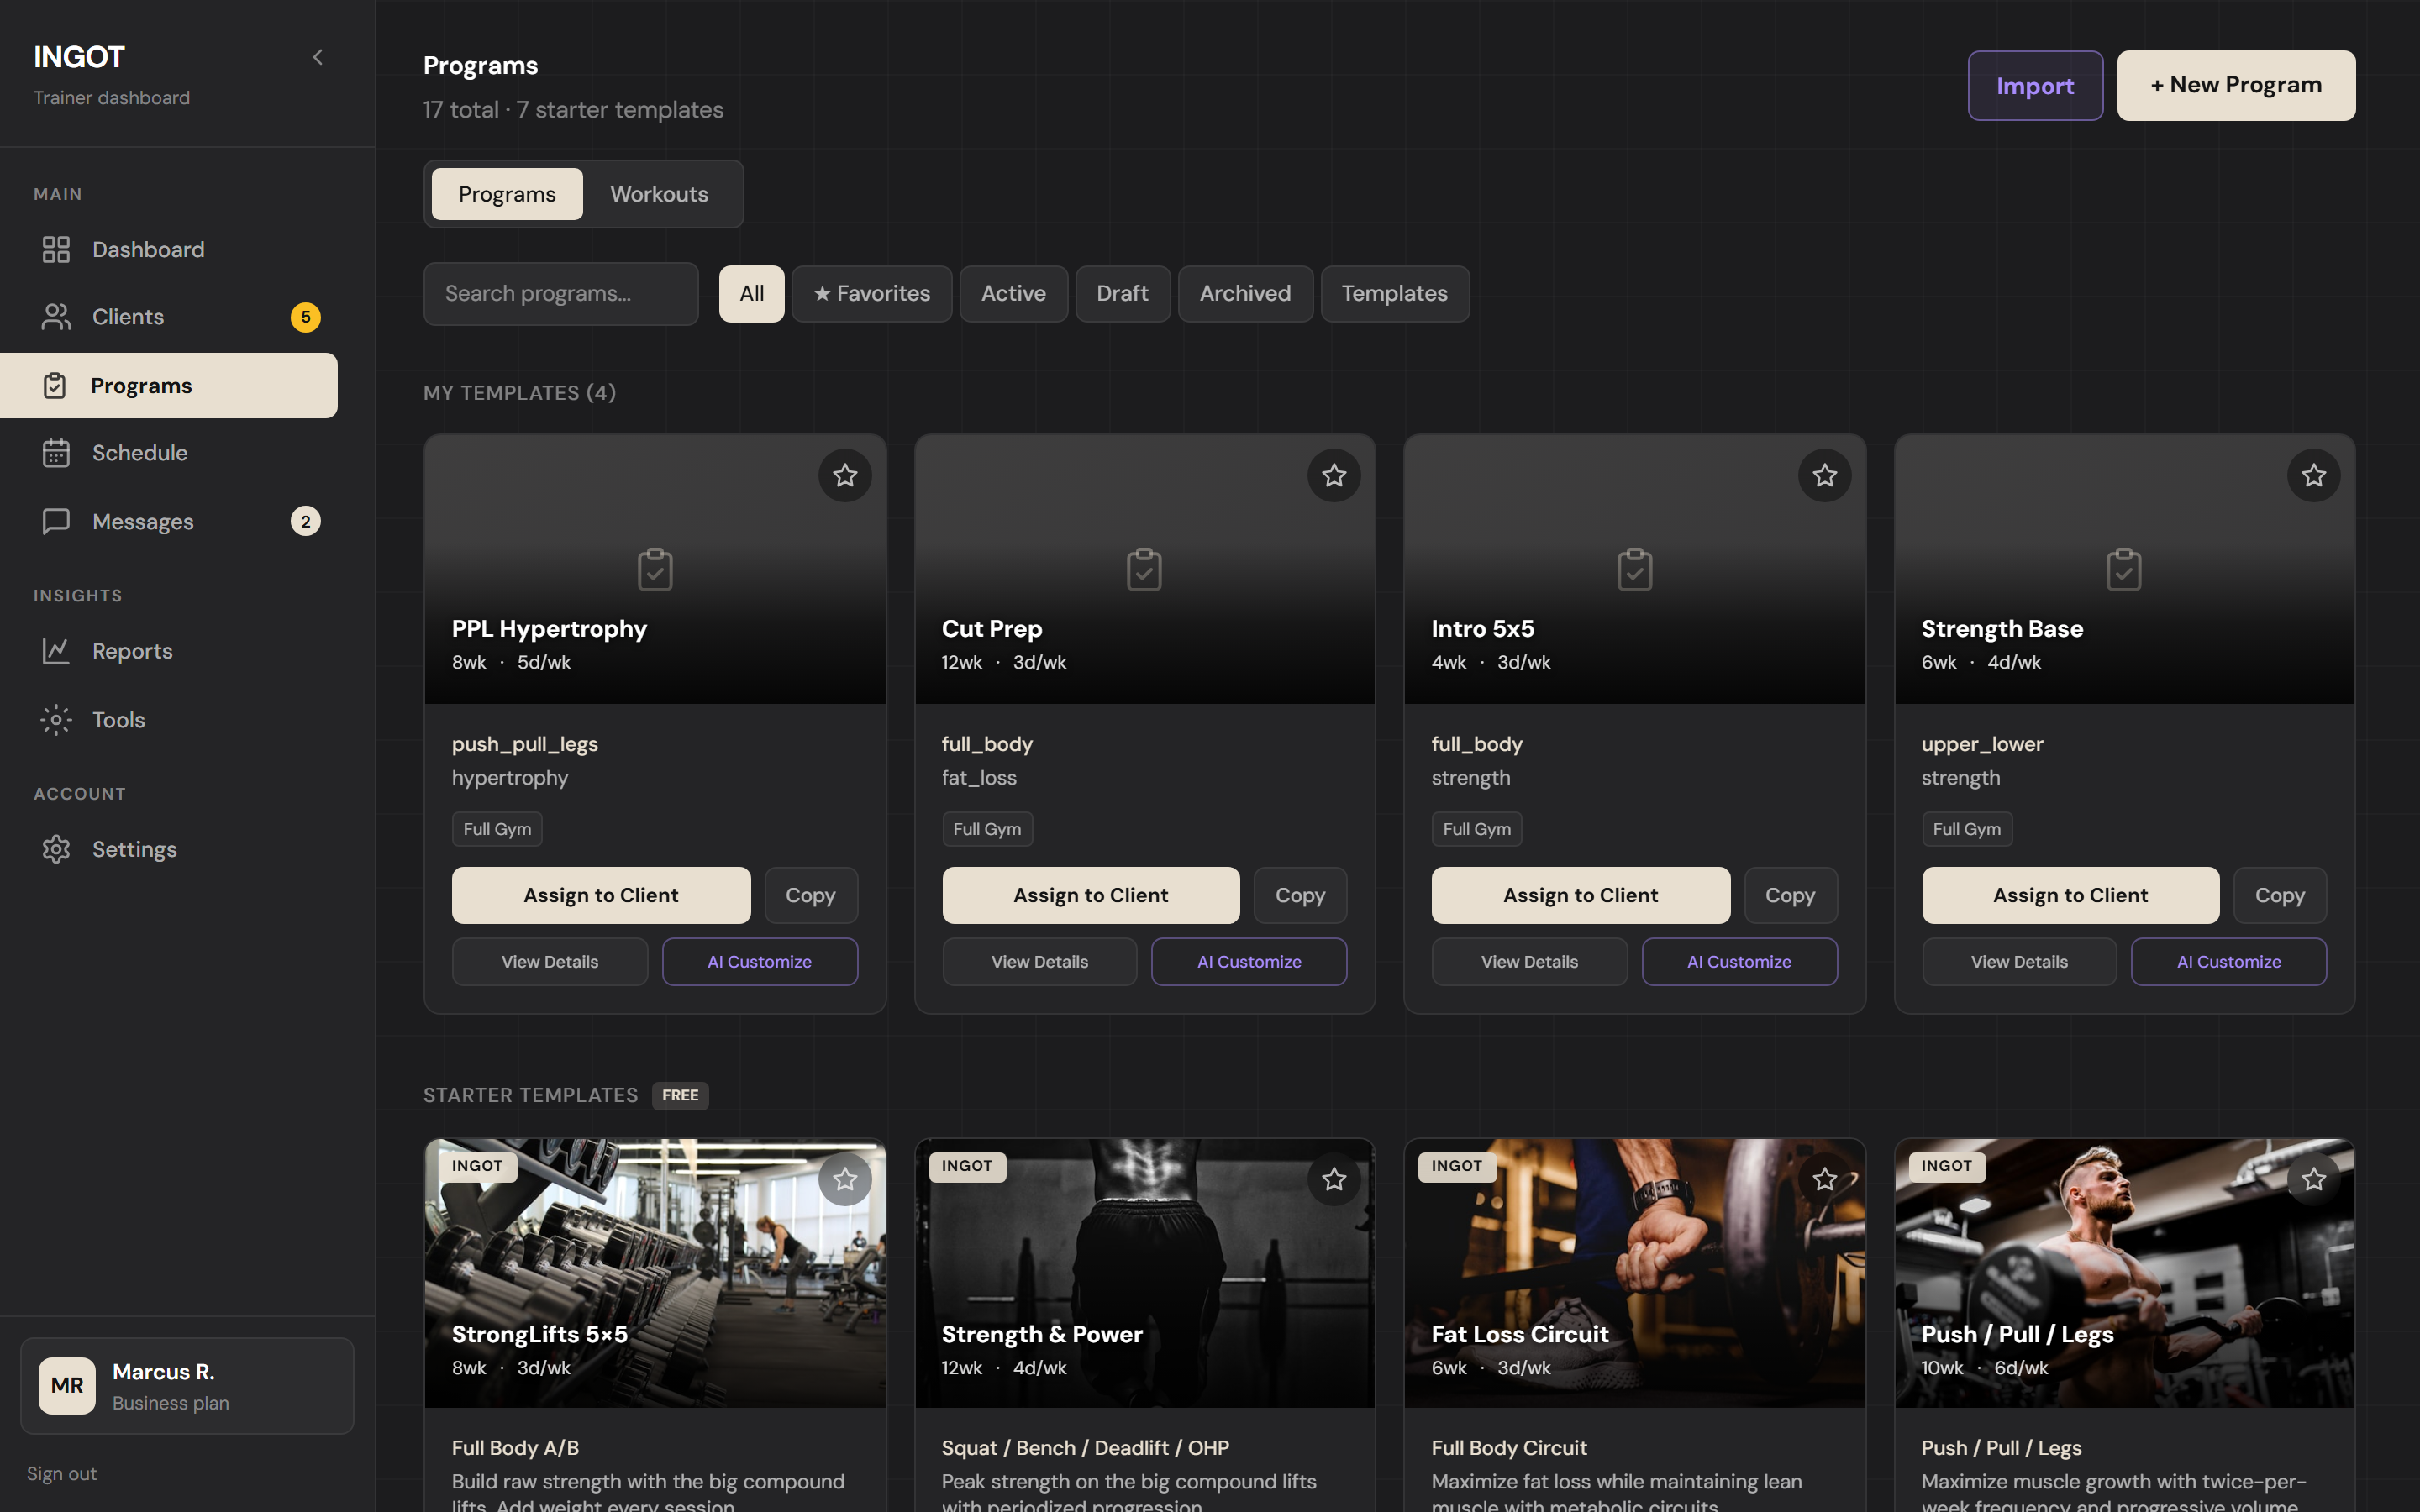Assign PPL Hypertrophy to a client
The width and height of the screenshot is (2420, 1512).
point(601,895)
